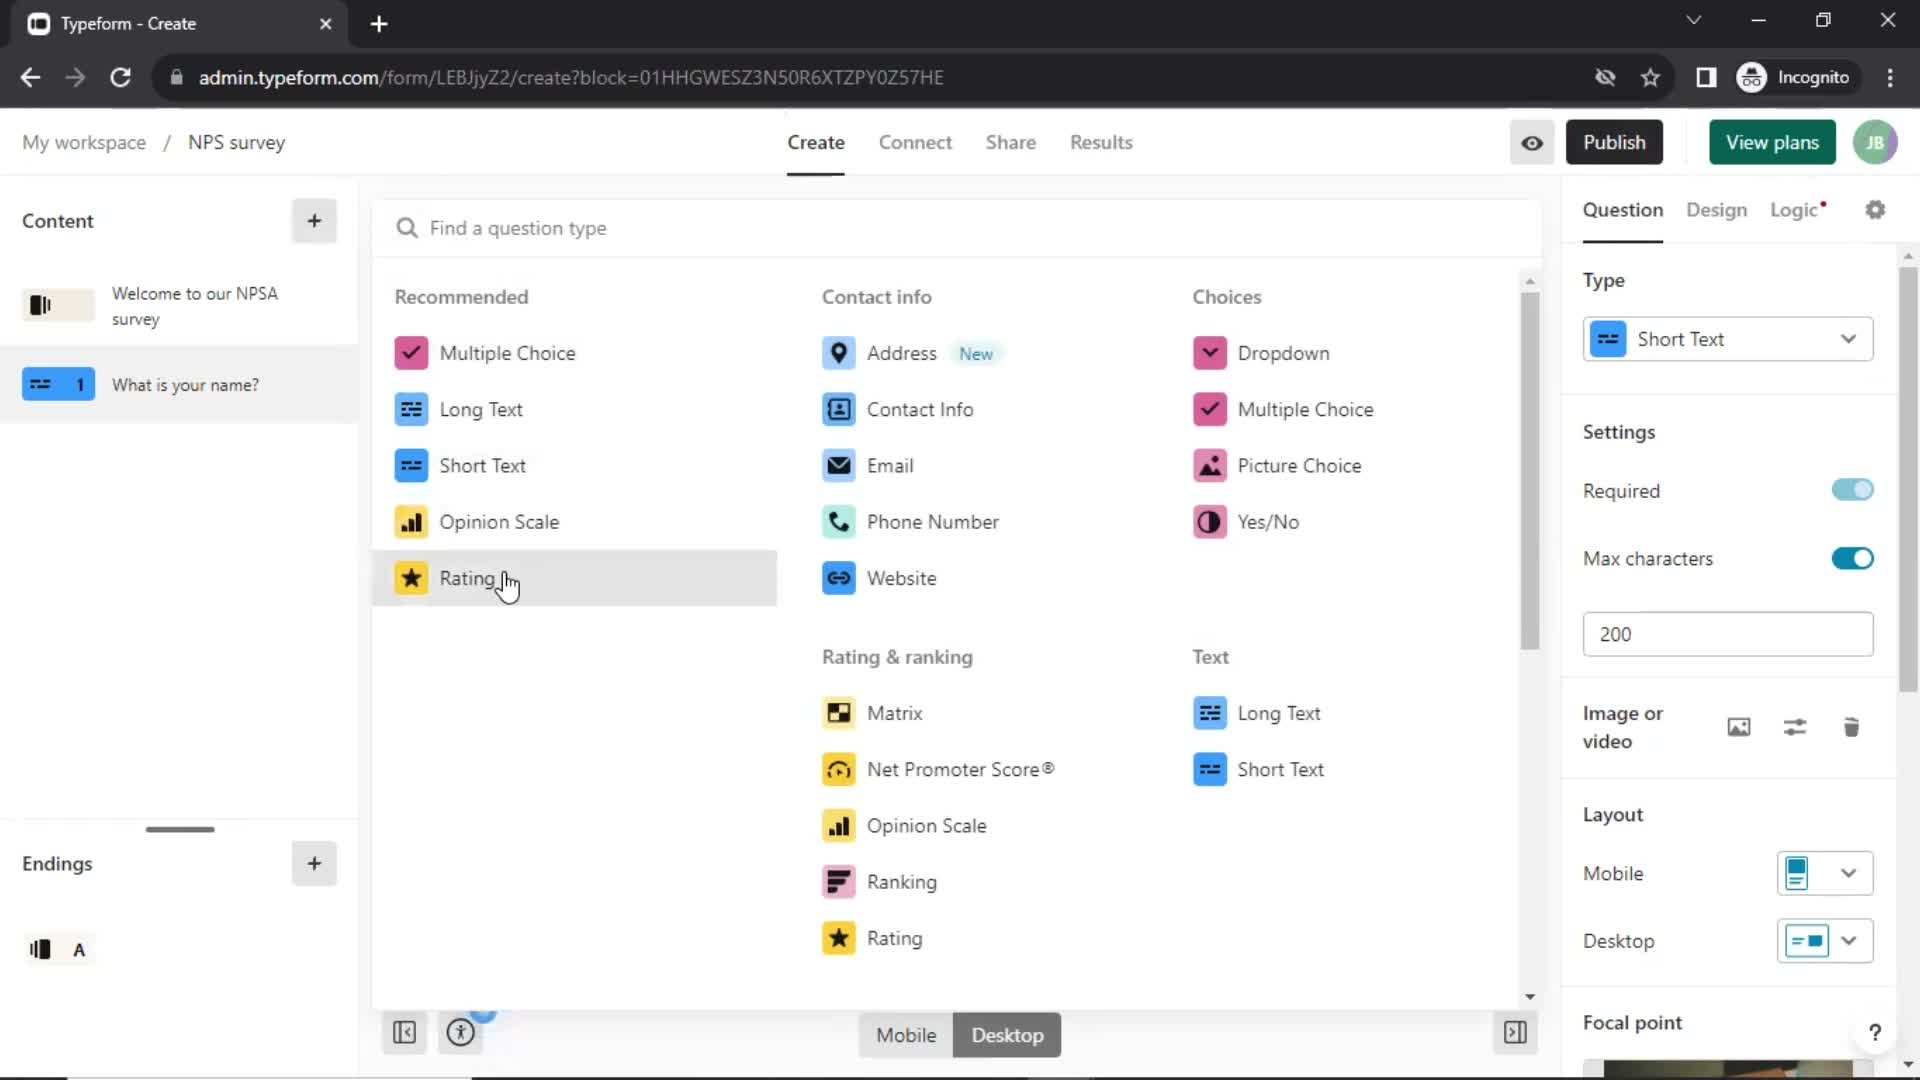Pick Short Text under Recommended
Screen dimensions: 1920x1080
coord(460,465)
